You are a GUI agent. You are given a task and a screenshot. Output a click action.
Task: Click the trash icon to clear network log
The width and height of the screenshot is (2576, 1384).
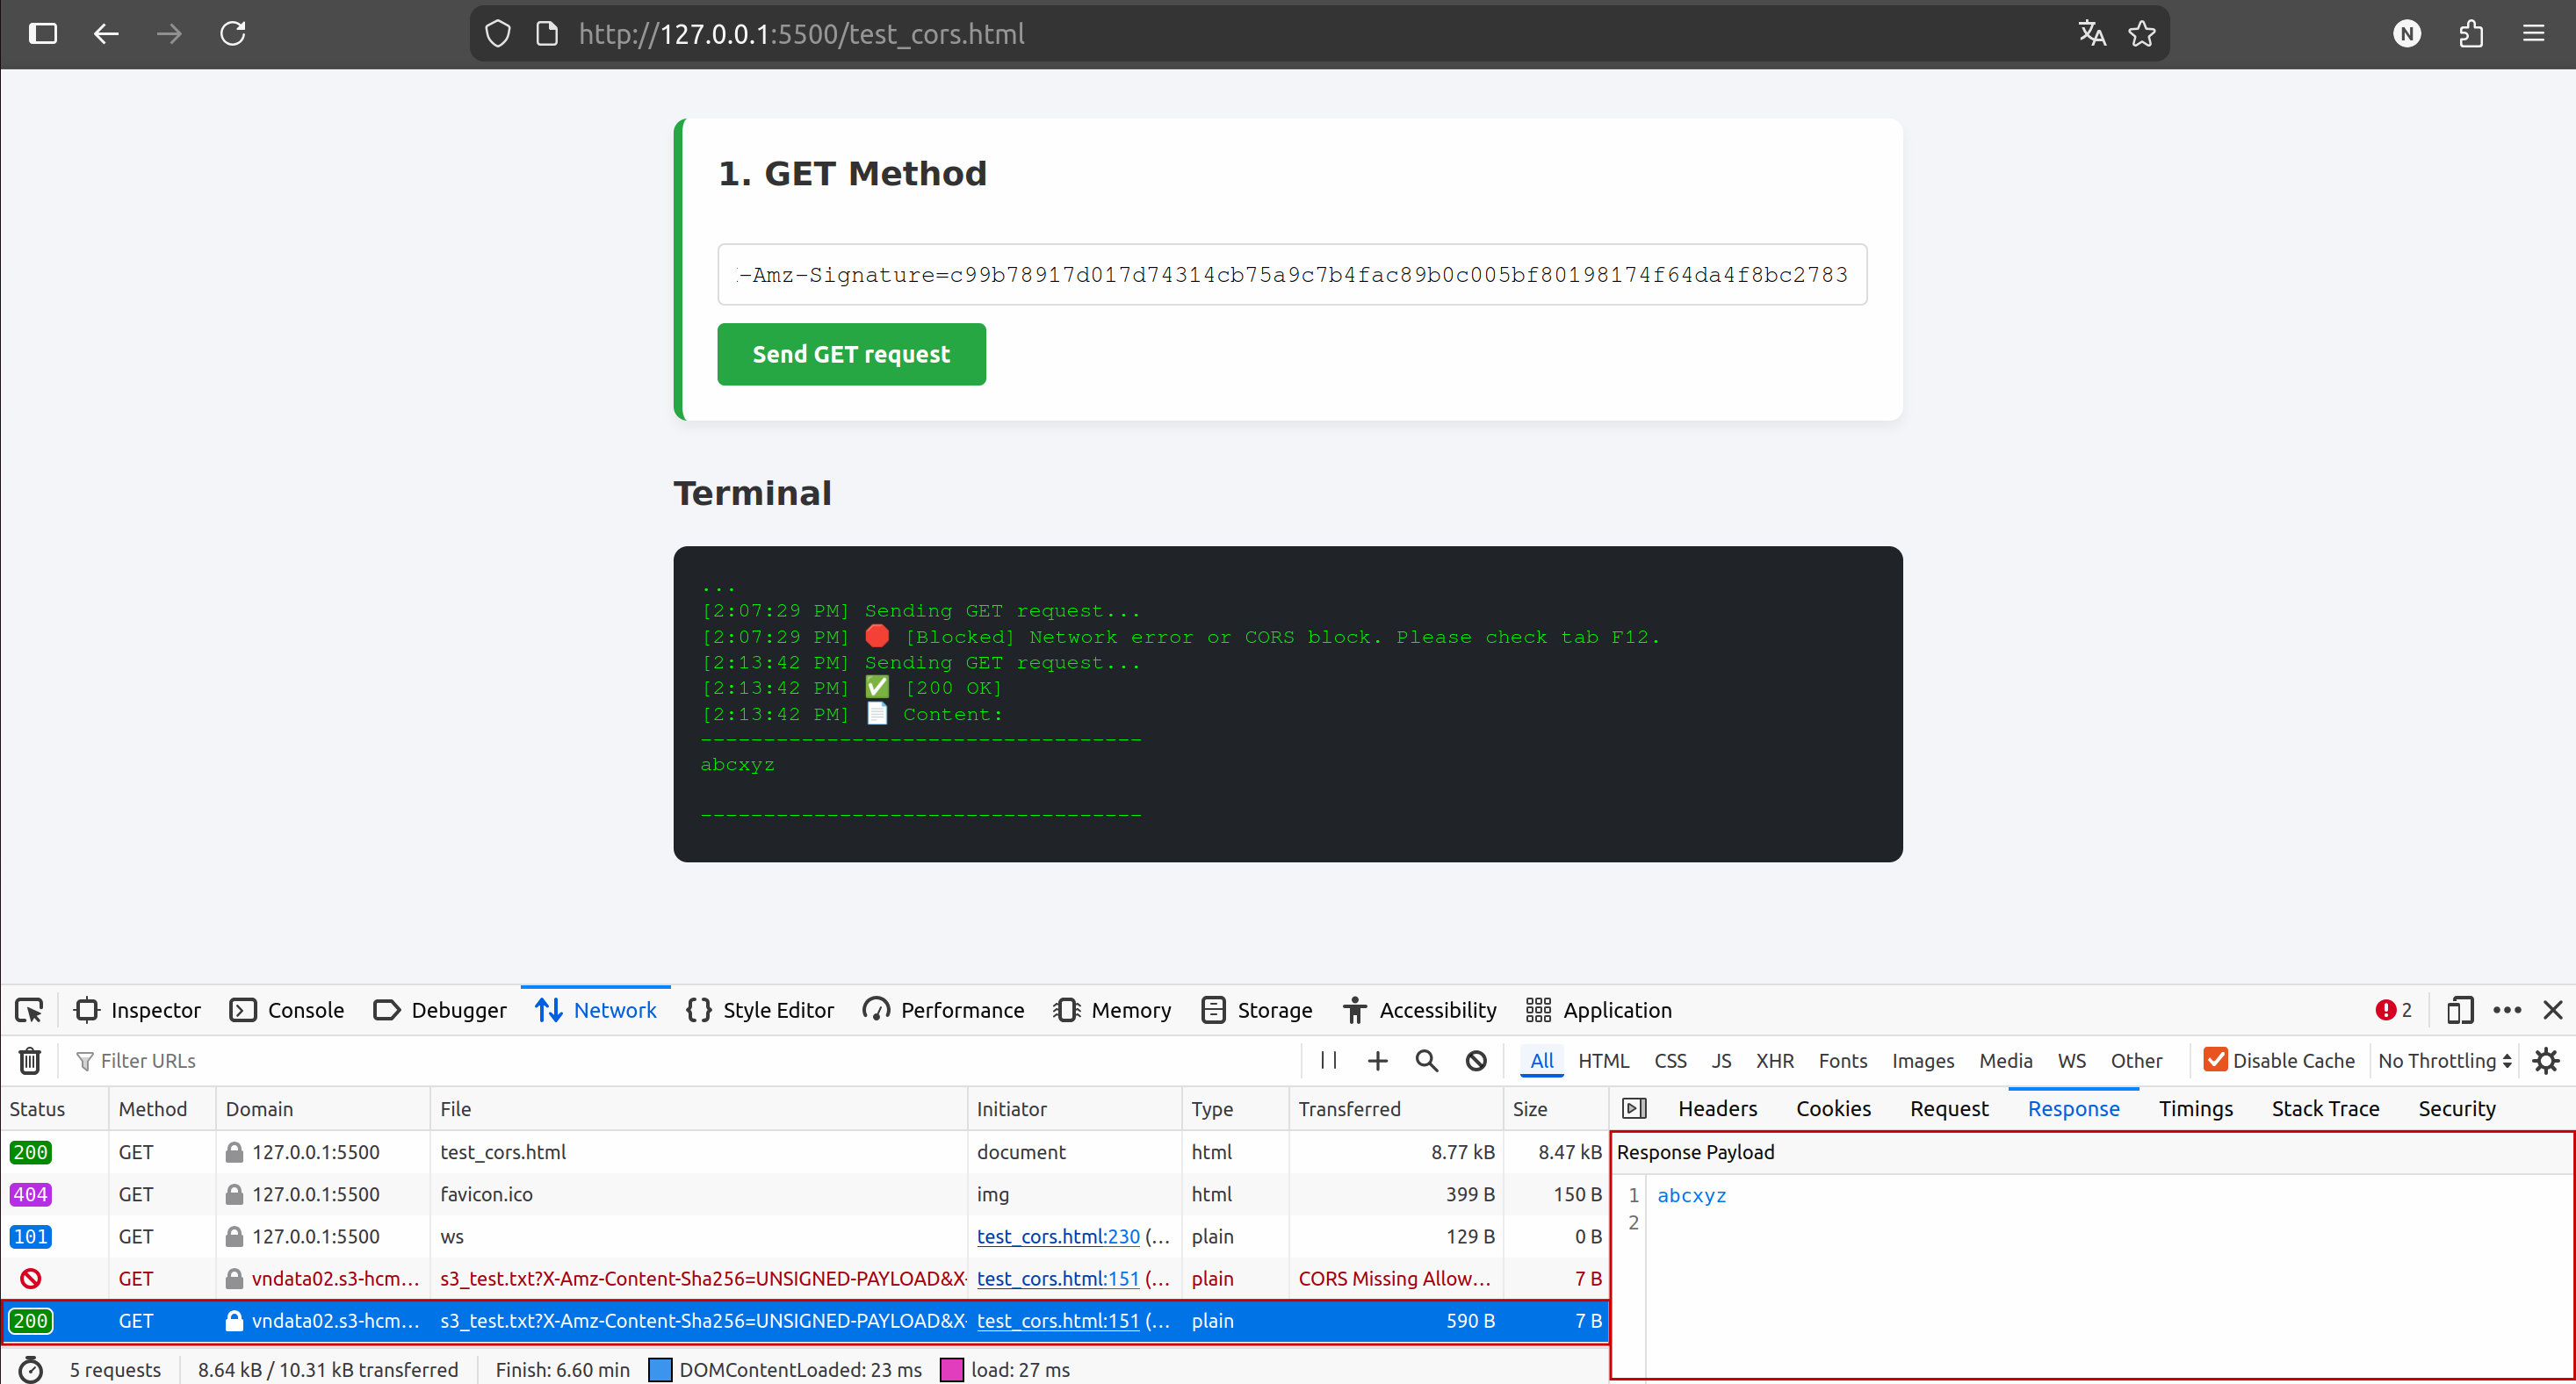click(30, 1060)
